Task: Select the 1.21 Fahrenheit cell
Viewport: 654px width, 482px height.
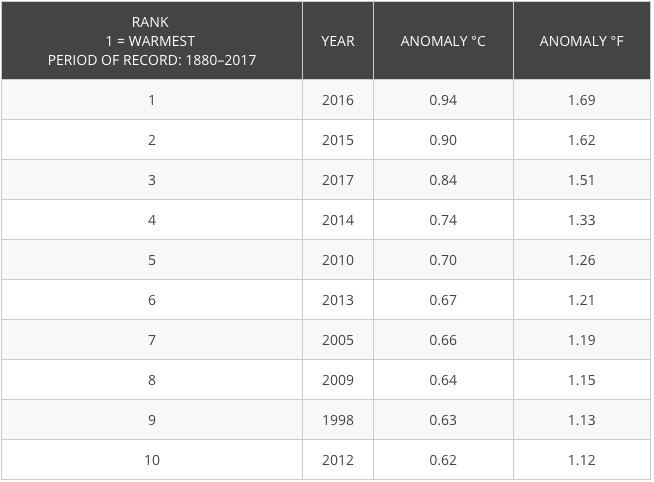Action: 582,300
